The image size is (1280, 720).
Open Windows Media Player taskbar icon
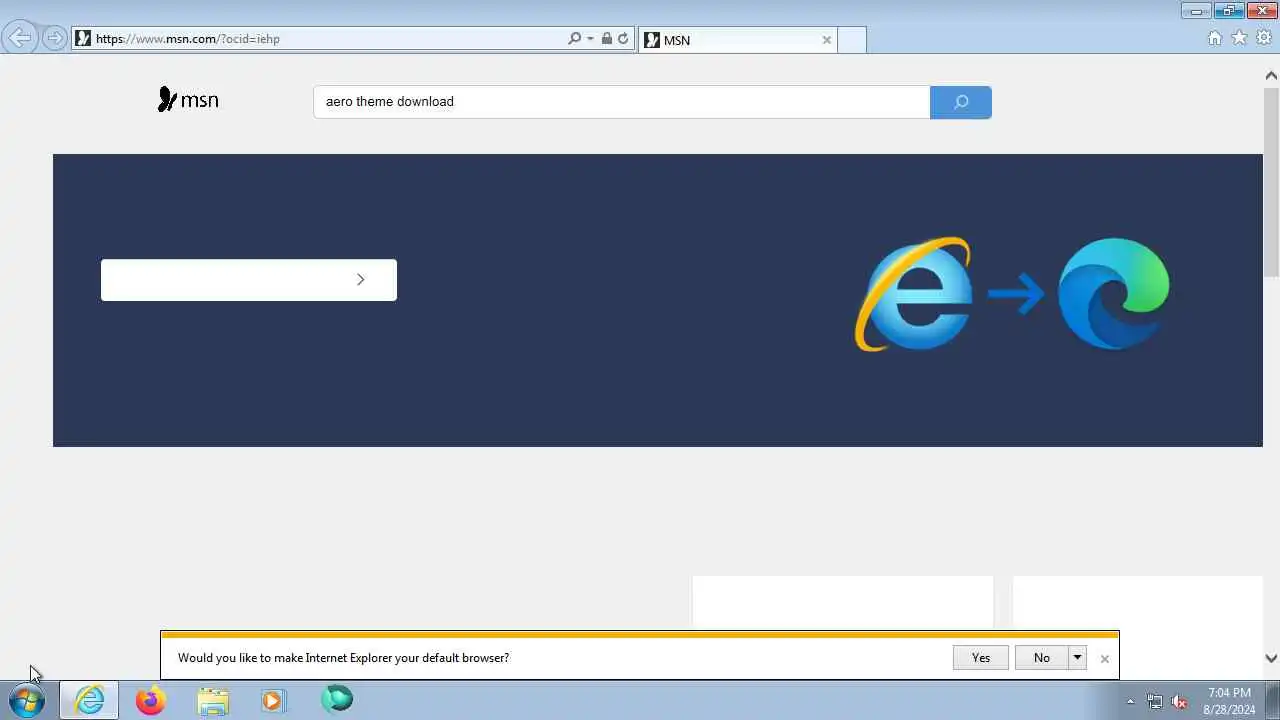[273, 700]
